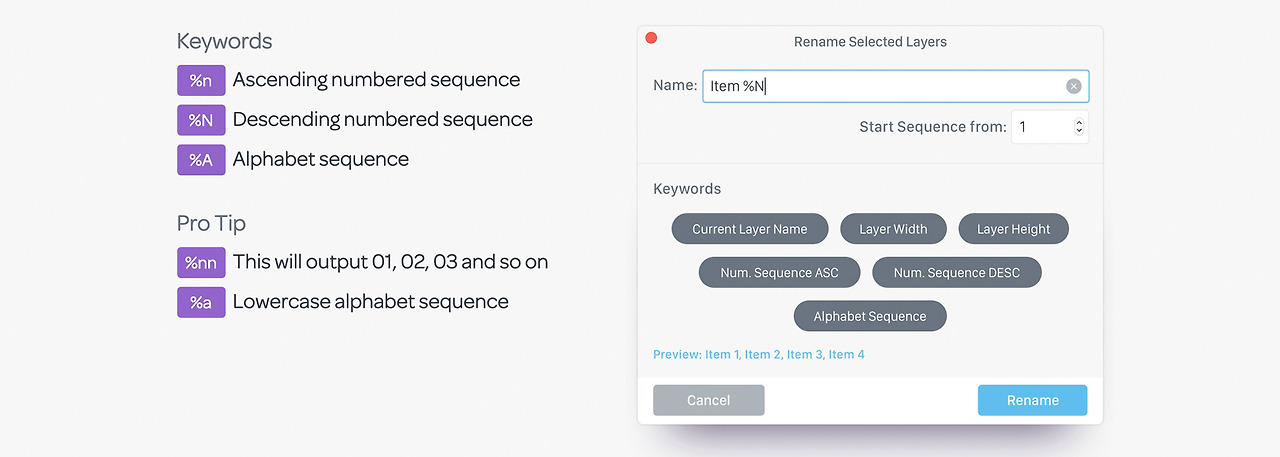Click the Start Sequence number field
1280x457 pixels.
[x=1040, y=127]
